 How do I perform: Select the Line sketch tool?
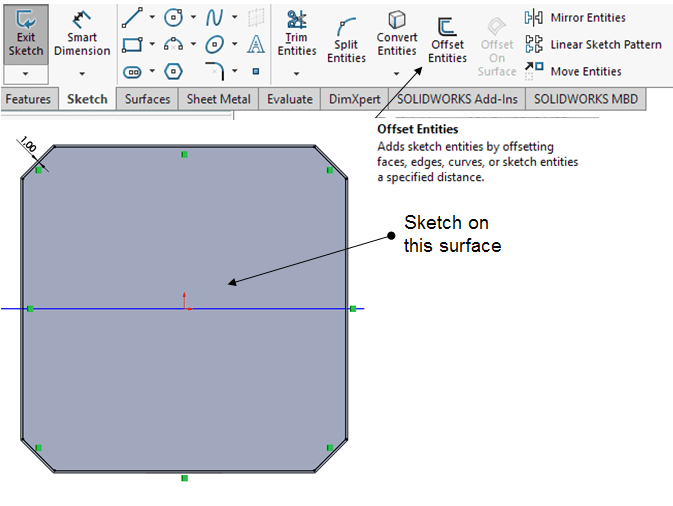point(131,17)
